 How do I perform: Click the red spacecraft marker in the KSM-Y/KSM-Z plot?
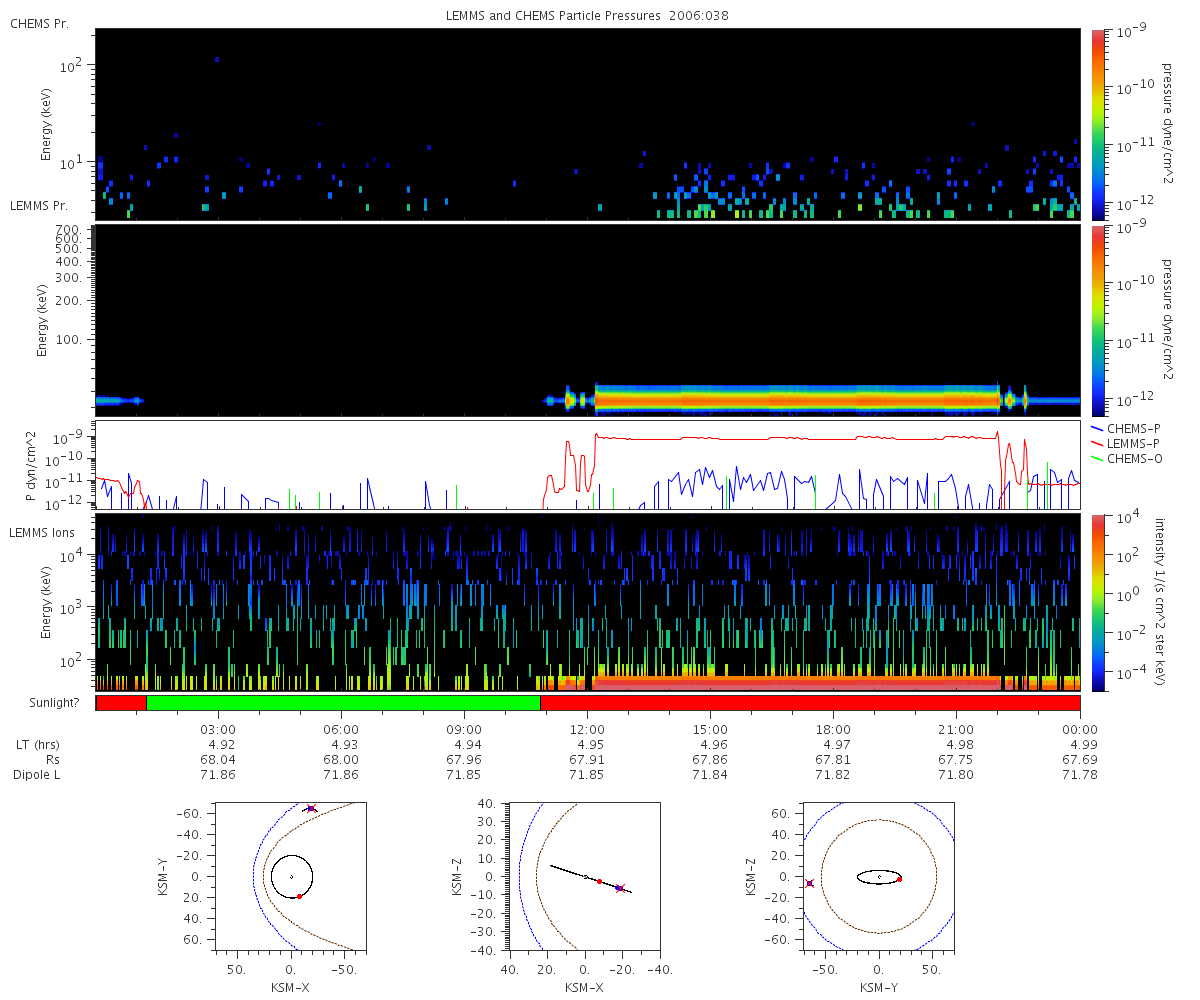(810, 883)
